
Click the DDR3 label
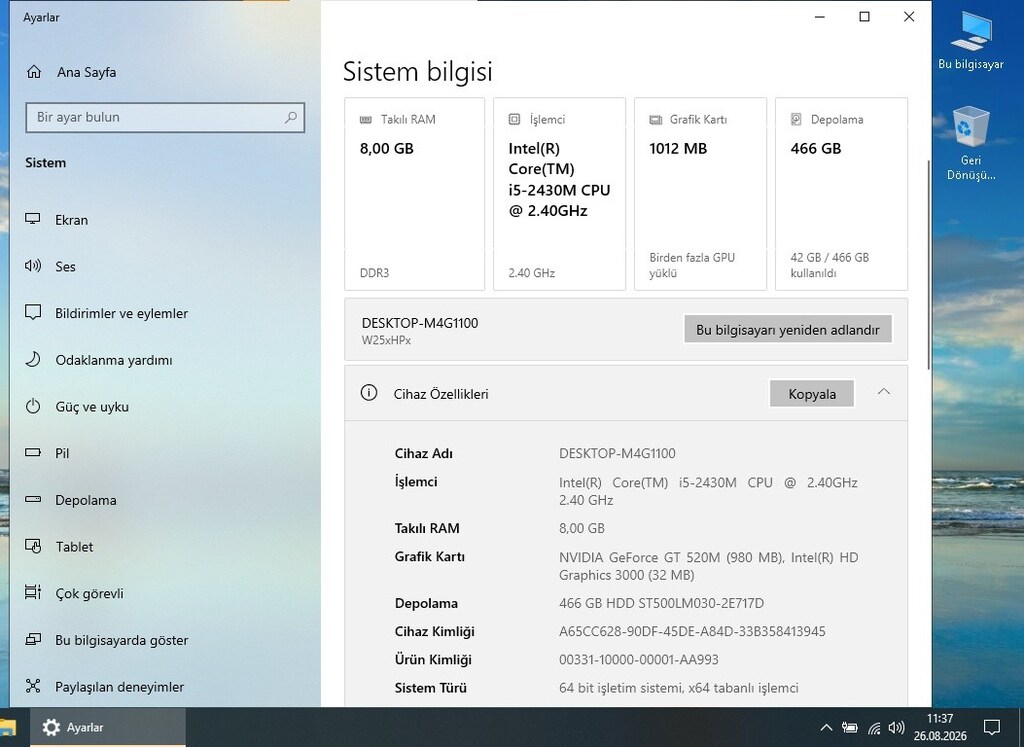point(374,273)
